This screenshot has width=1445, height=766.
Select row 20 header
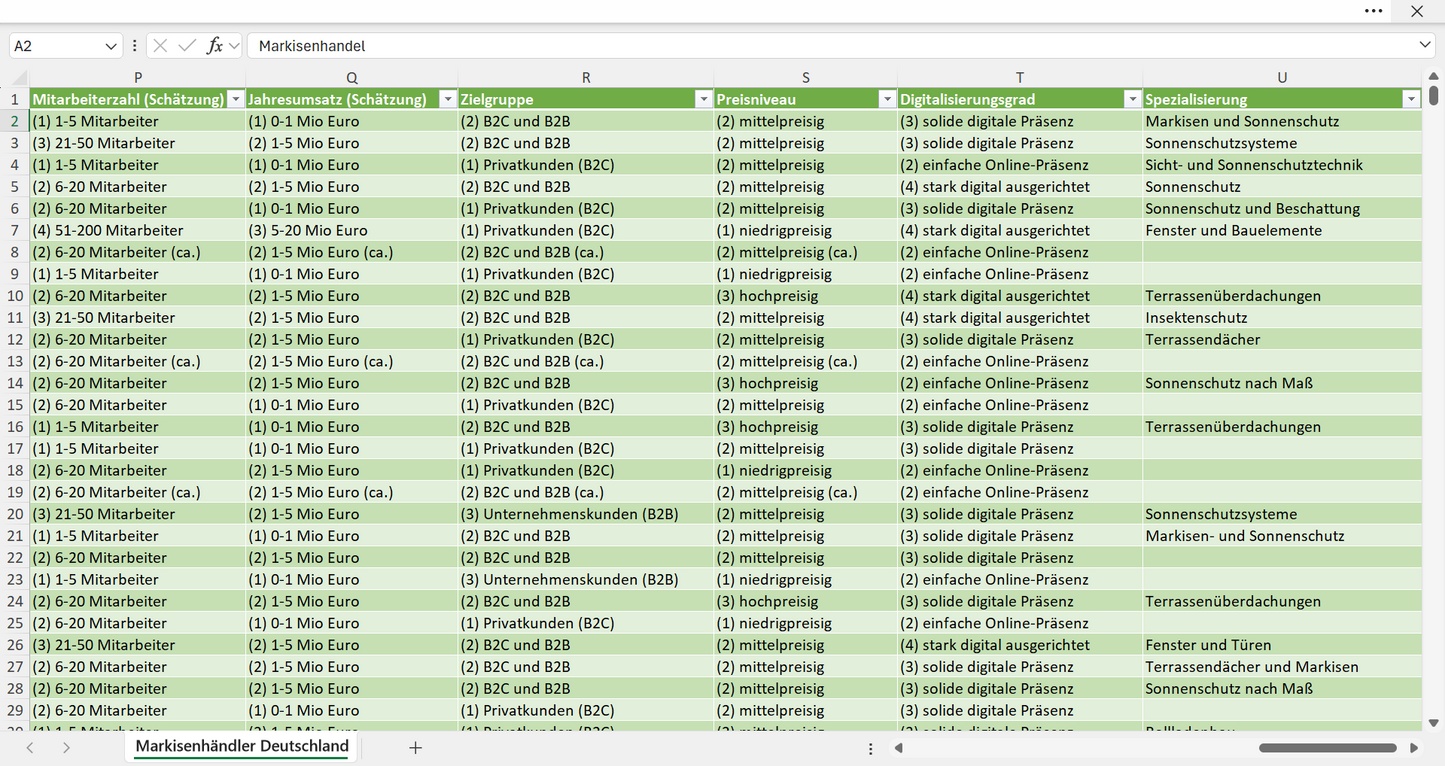pos(15,514)
